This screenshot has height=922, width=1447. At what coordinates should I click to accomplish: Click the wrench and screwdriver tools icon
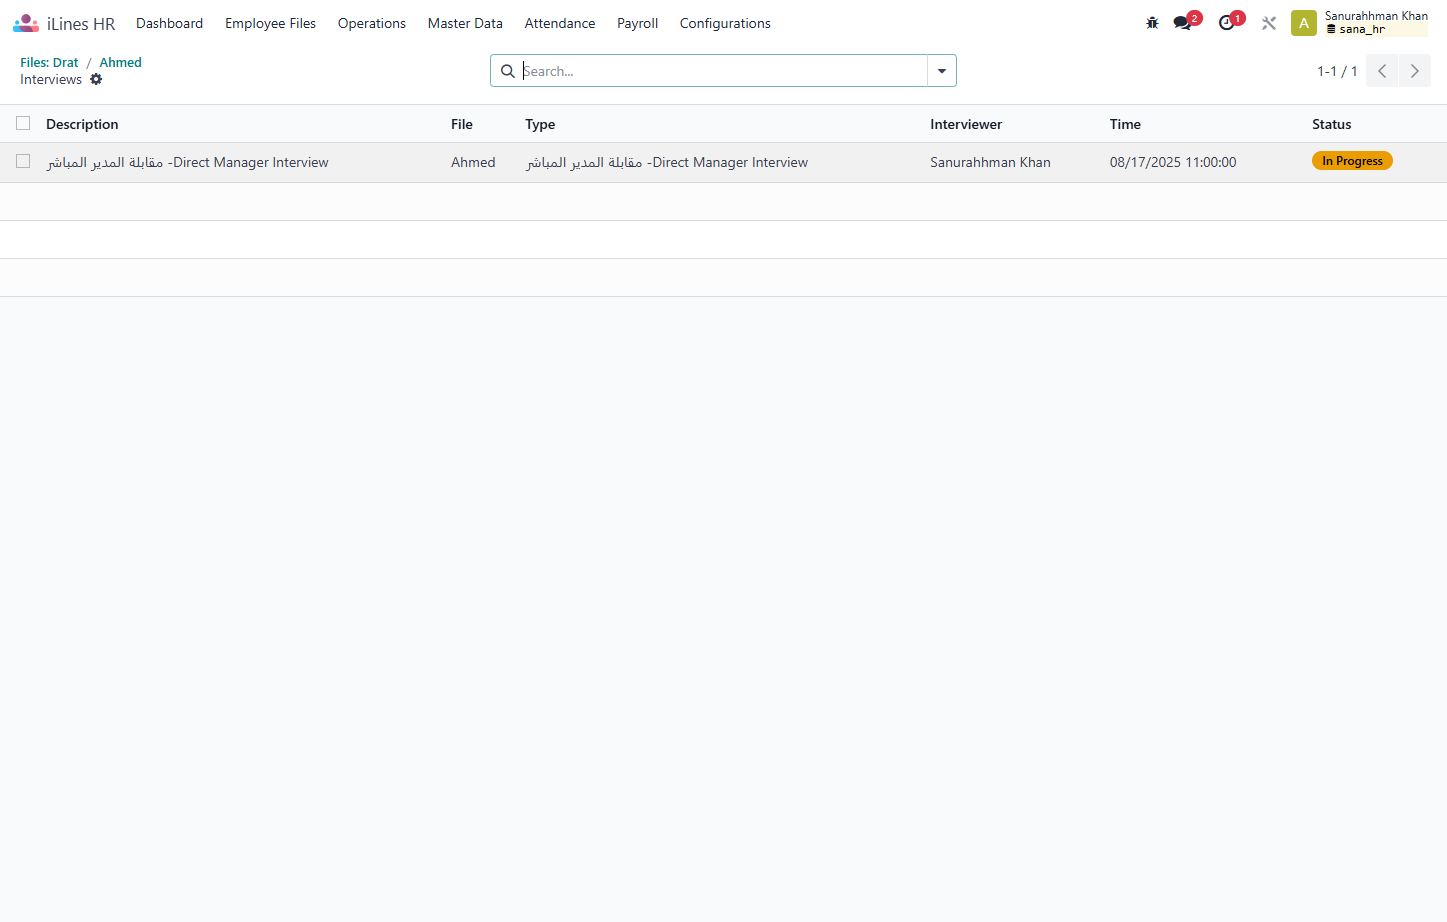point(1269,23)
